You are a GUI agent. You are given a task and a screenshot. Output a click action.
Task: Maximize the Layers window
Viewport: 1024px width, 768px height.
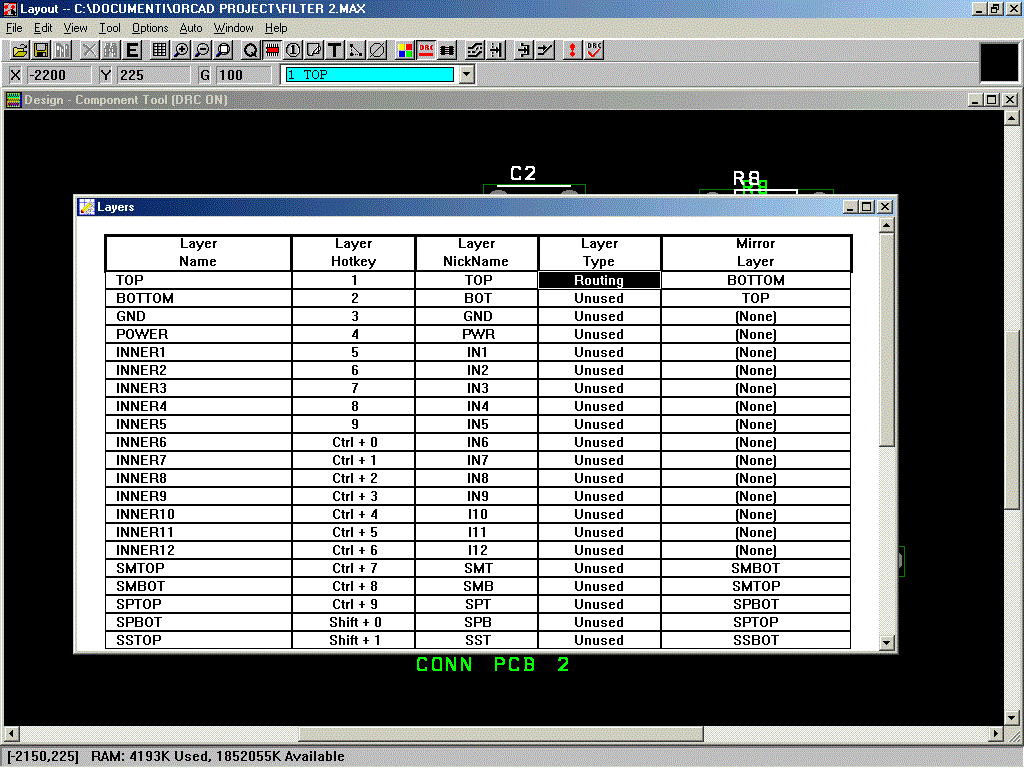(867, 207)
